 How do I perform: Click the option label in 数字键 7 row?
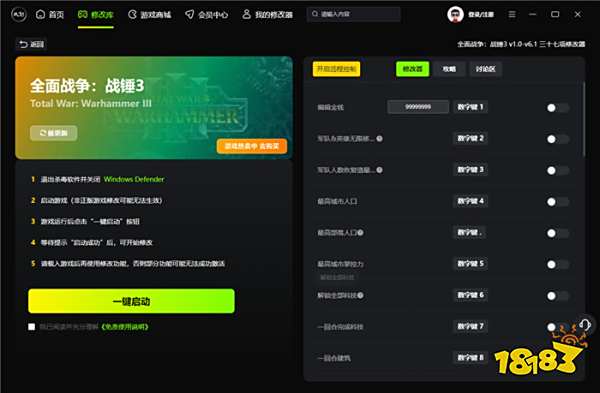[340, 327]
